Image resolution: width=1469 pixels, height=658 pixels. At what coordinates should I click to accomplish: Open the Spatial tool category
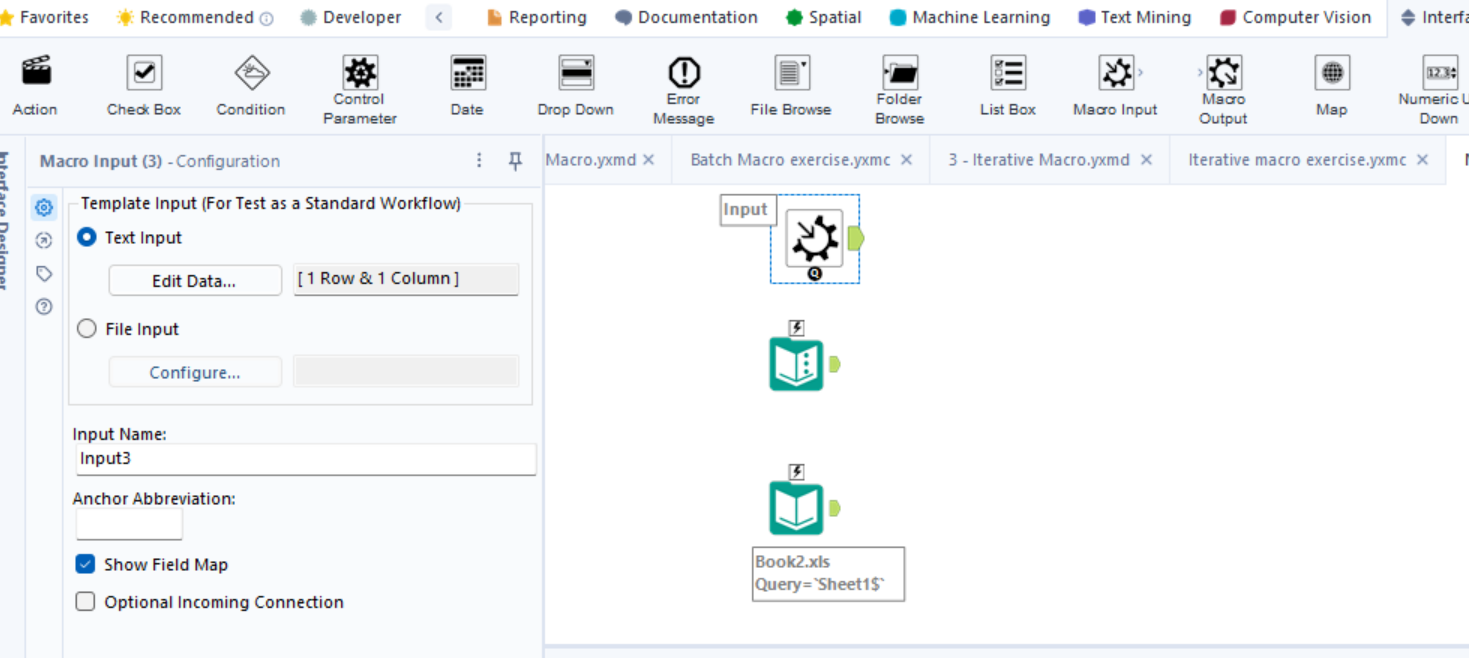[x=824, y=17]
